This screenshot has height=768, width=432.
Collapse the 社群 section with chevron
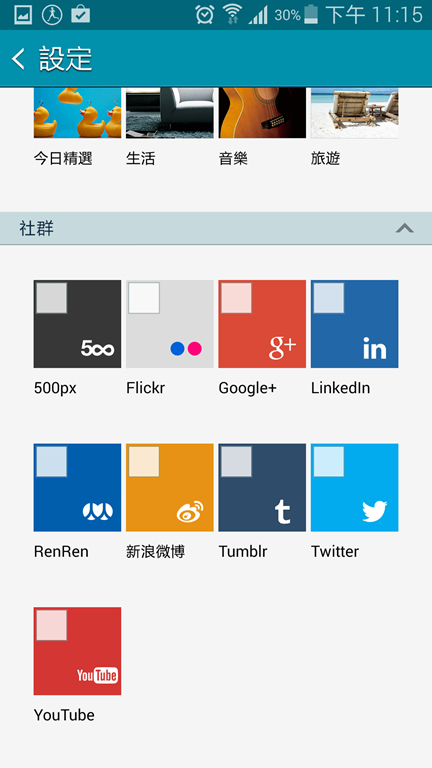click(405, 228)
